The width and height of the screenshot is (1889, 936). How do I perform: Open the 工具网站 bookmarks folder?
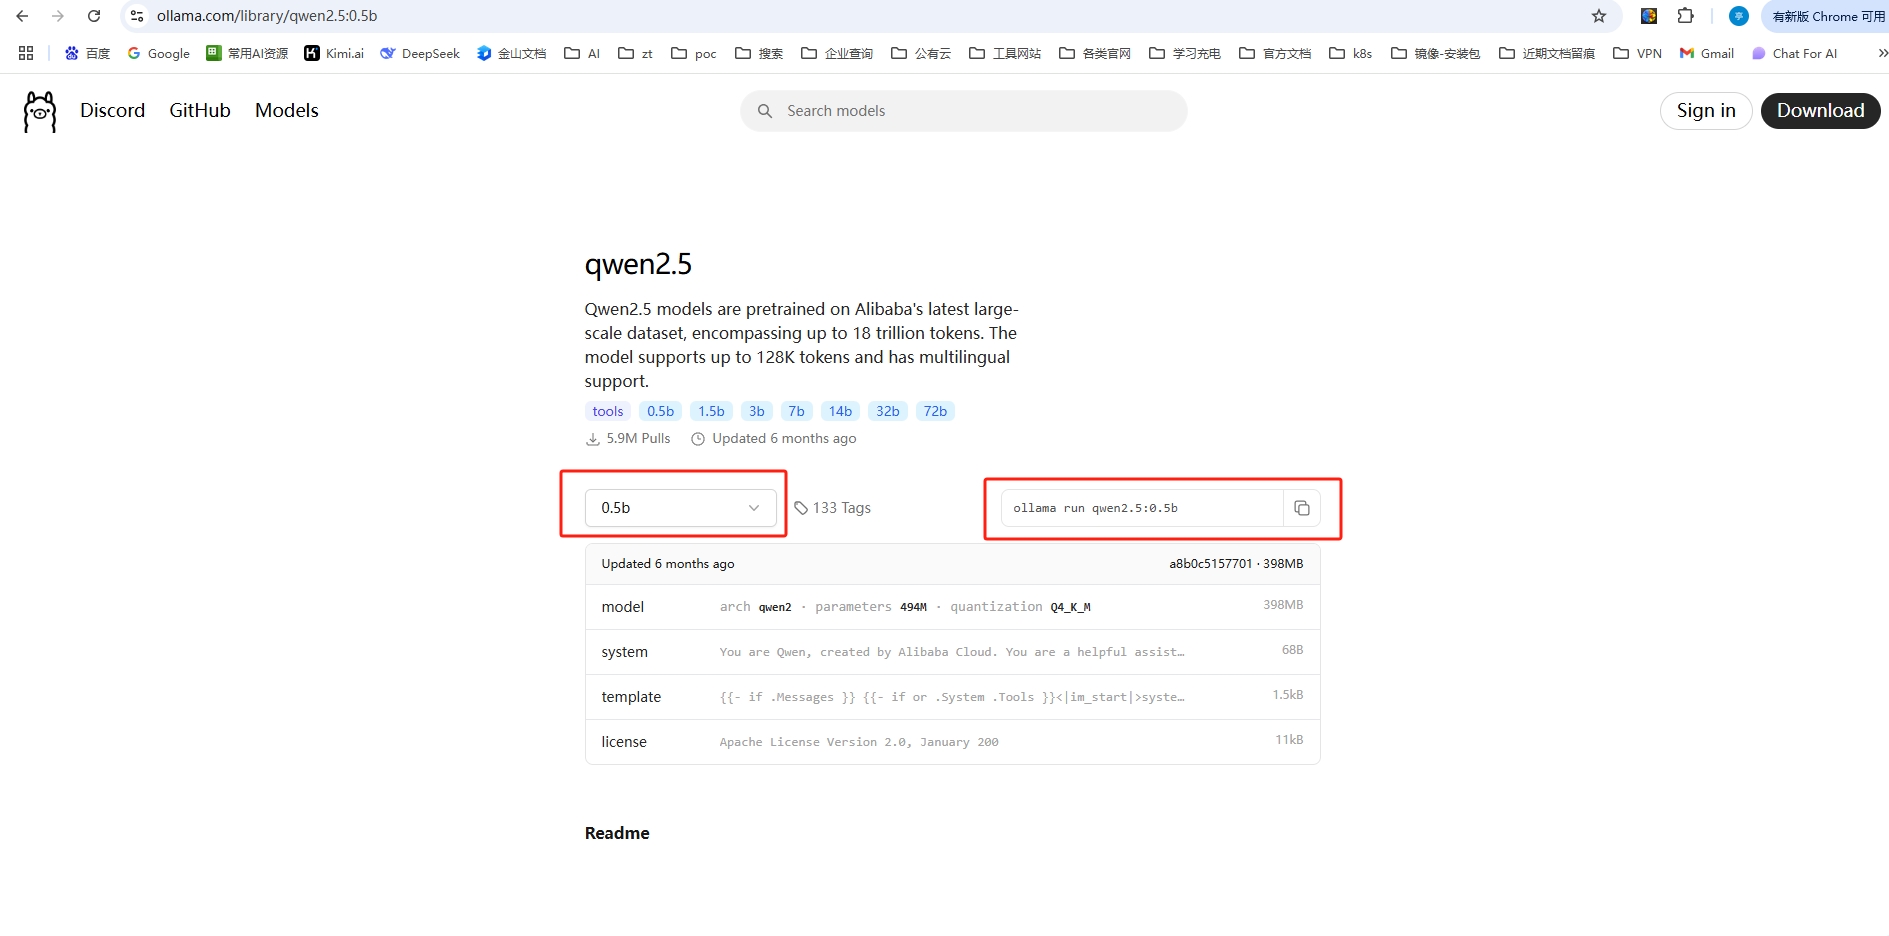[x=1005, y=53]
